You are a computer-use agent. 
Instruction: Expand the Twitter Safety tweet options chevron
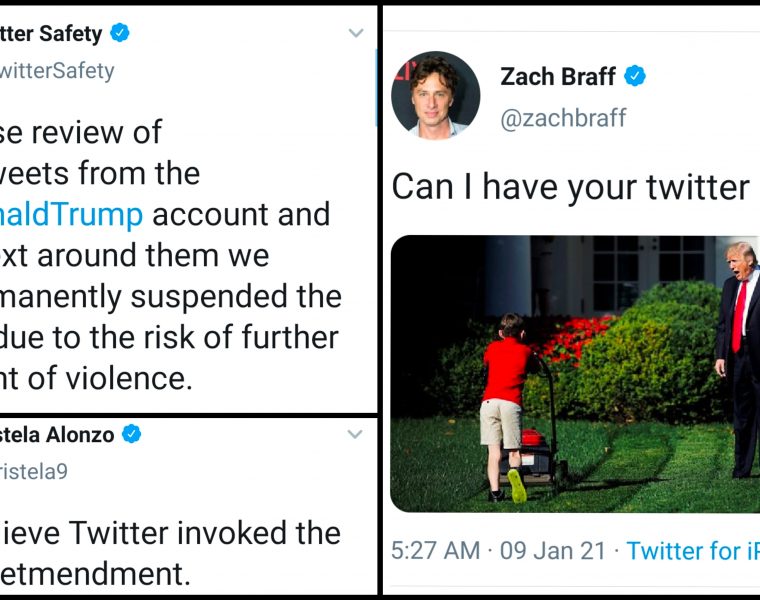[x=355, y=34]
